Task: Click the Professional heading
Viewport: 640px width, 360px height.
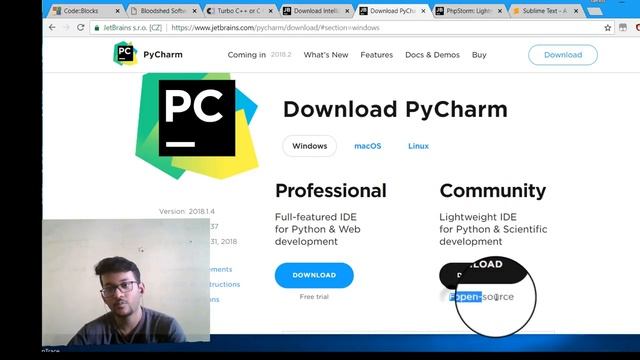Action: pos(331,191)
